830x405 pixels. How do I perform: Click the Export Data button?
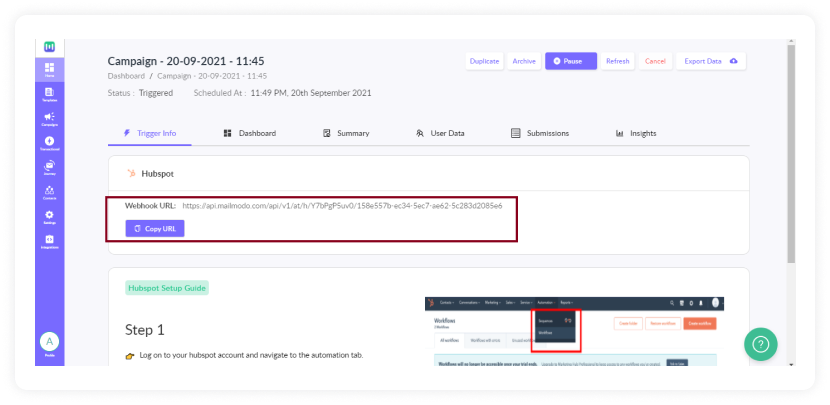coord(711,61)
